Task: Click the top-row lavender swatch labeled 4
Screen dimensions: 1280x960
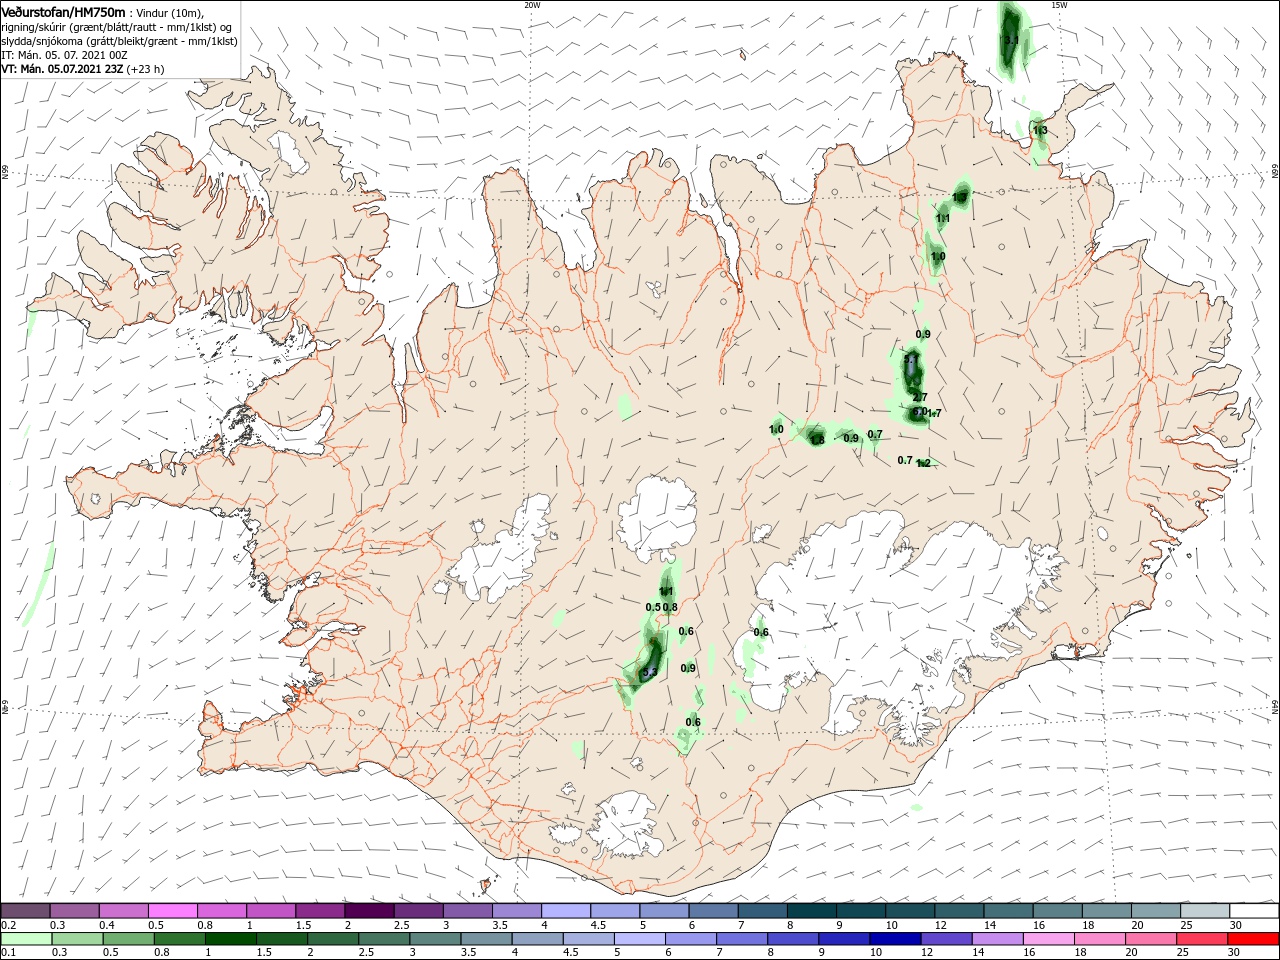Action: point(566,910)
